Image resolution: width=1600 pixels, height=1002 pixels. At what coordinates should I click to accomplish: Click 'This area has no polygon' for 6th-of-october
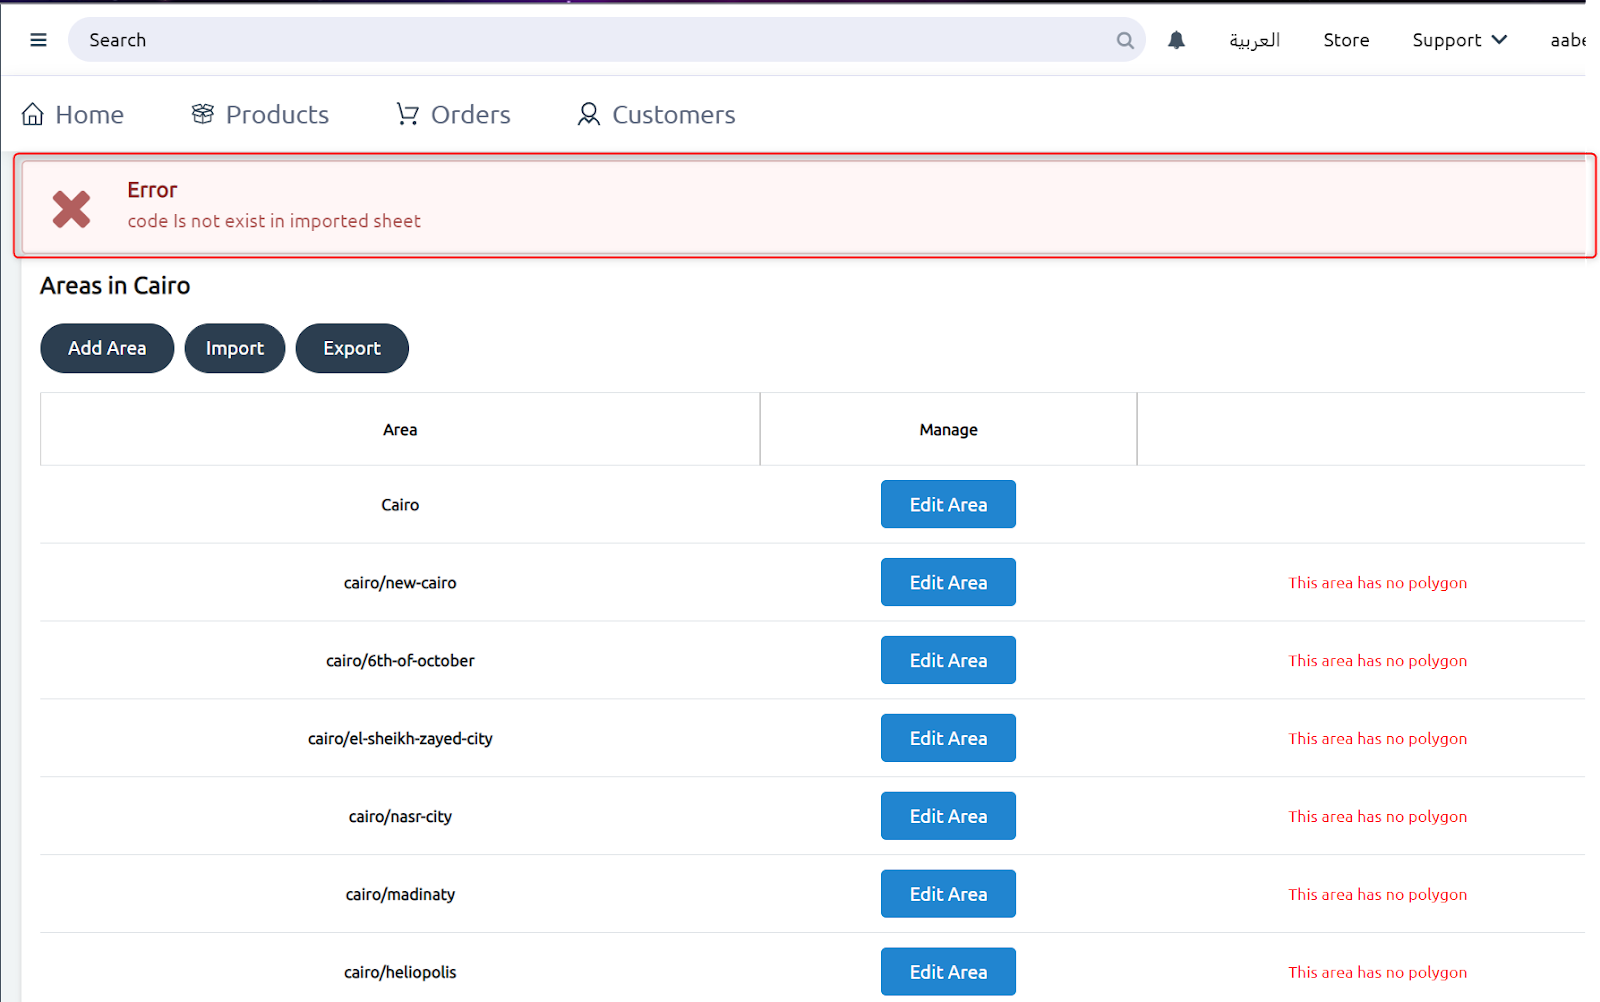[x=1377, y=661]
